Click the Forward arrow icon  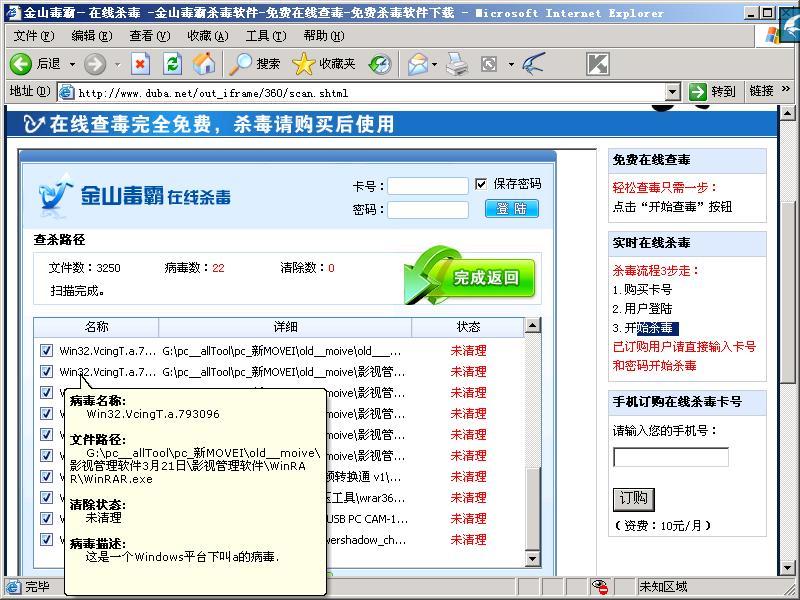94,64
